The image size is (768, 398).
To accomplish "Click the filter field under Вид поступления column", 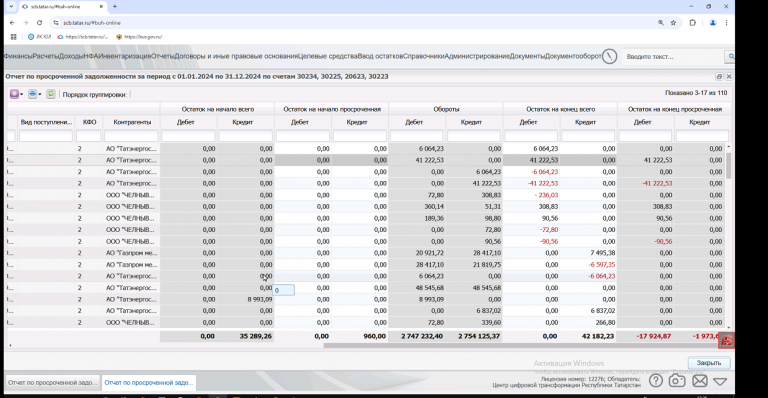I will click(x=46, y=136).
